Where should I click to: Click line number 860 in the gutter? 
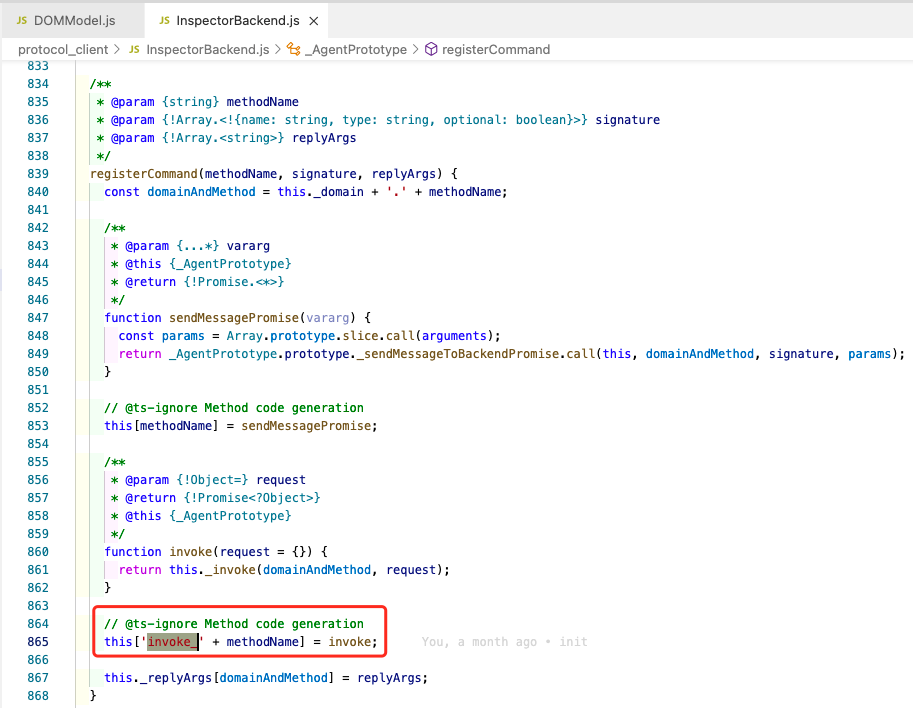pyautogui.click(x=38, y=551)
